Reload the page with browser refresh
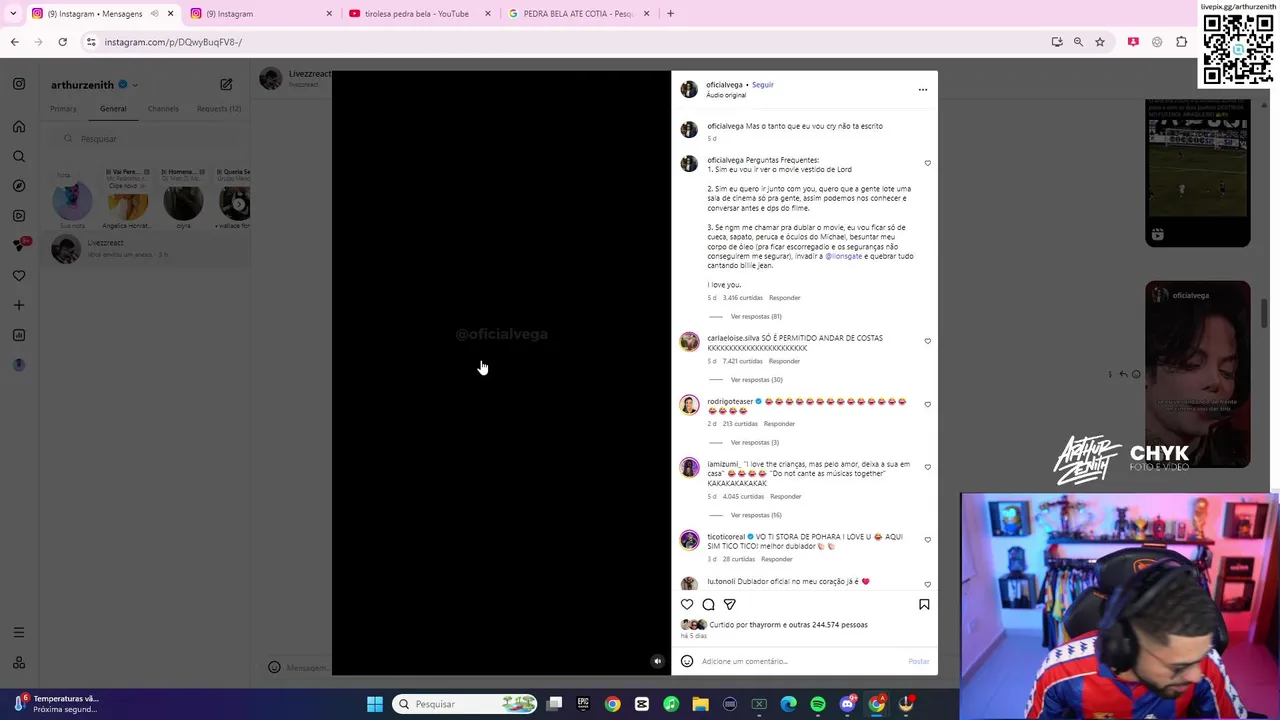The image size is (1280, 720). (62, 42)
